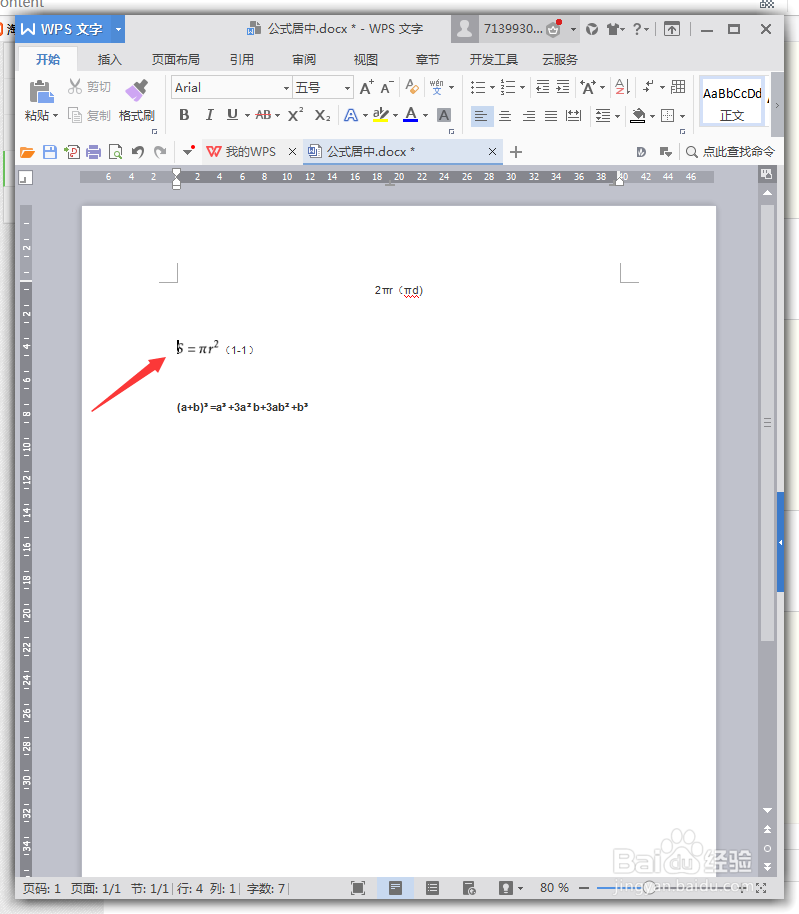
Task: Open the 页面布局 ribbon tab
Action: [175, 59]
